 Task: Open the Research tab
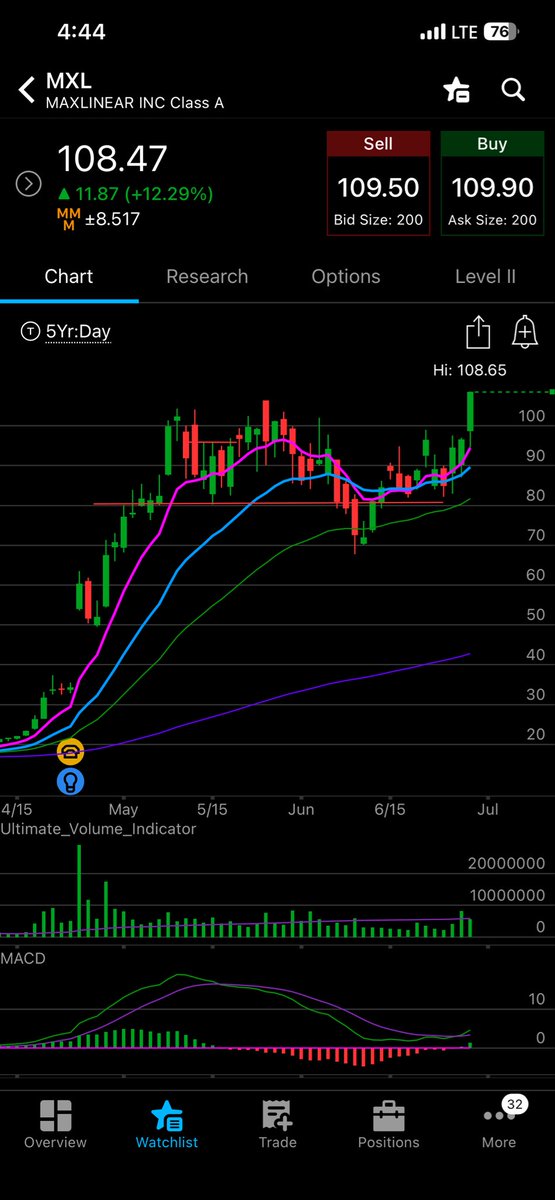pos(207,276)
